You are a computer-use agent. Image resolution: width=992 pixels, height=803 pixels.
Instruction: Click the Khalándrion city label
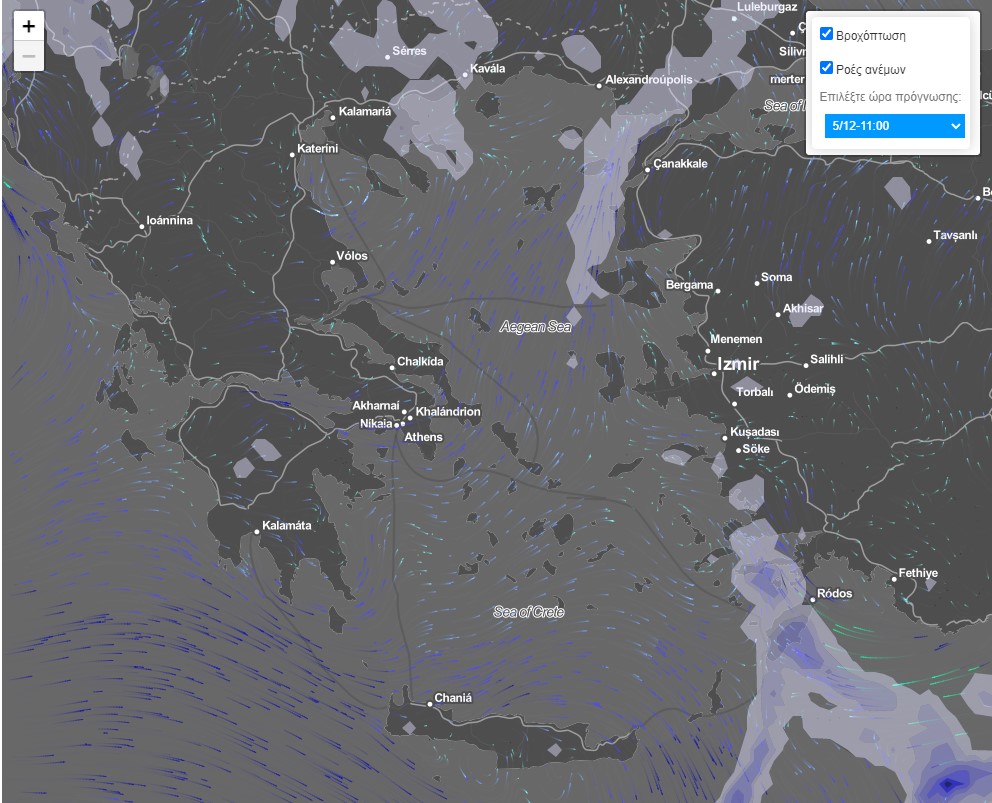(x=448, y=411)
